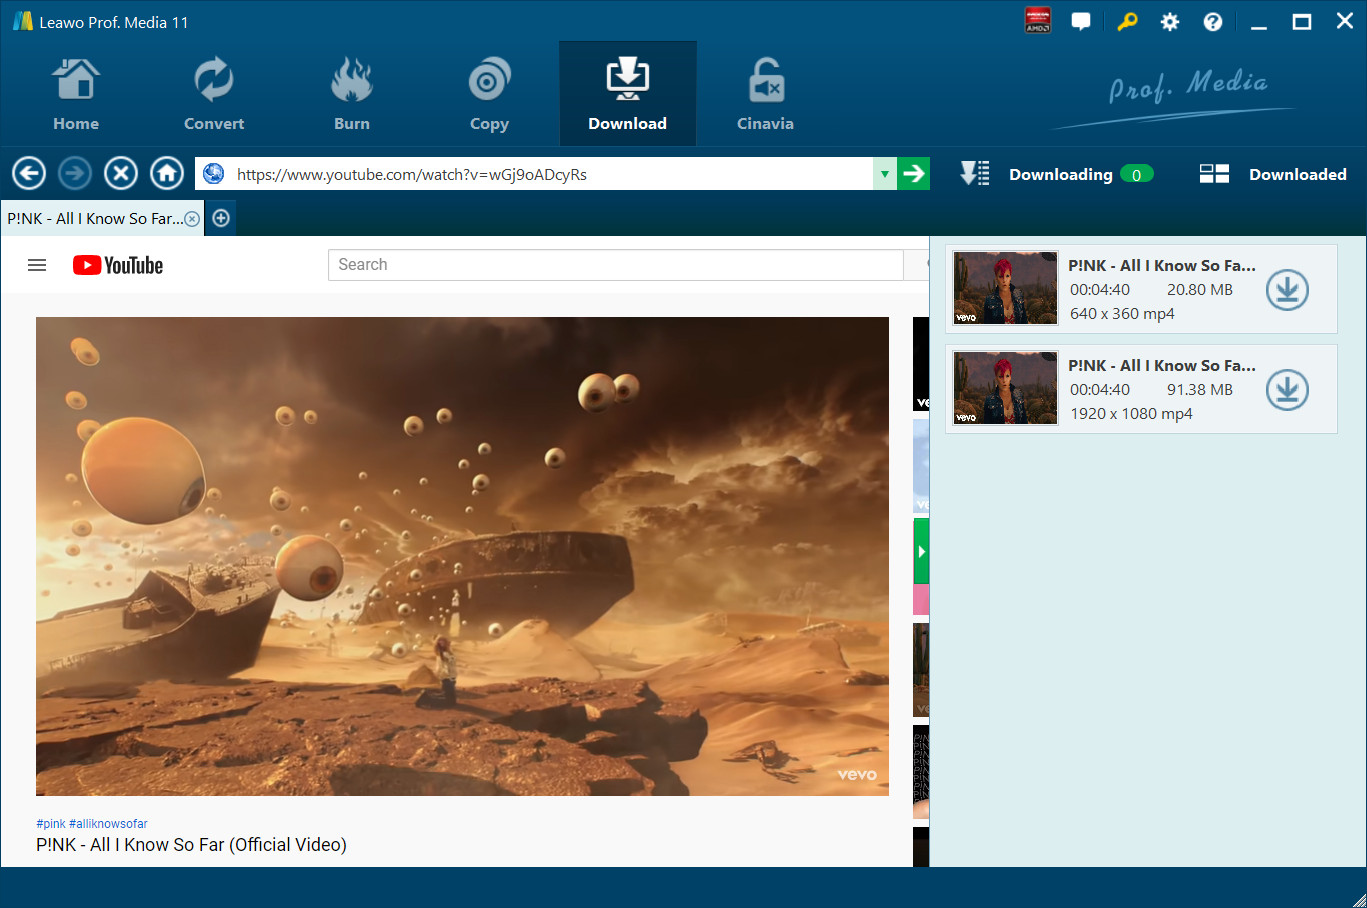1367x908 pixels.
Task: Click the green downloading count badge
Action: point(1136,174)
